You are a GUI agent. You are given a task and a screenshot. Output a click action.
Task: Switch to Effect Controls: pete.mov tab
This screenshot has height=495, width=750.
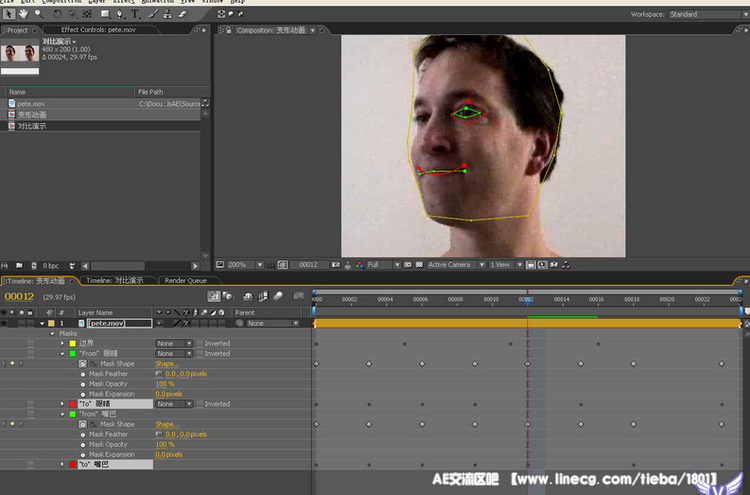(x=98, y=30)
